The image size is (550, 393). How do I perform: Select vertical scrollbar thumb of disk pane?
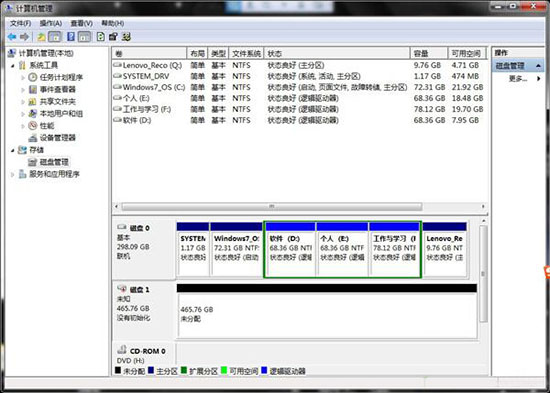pos(483,273)
